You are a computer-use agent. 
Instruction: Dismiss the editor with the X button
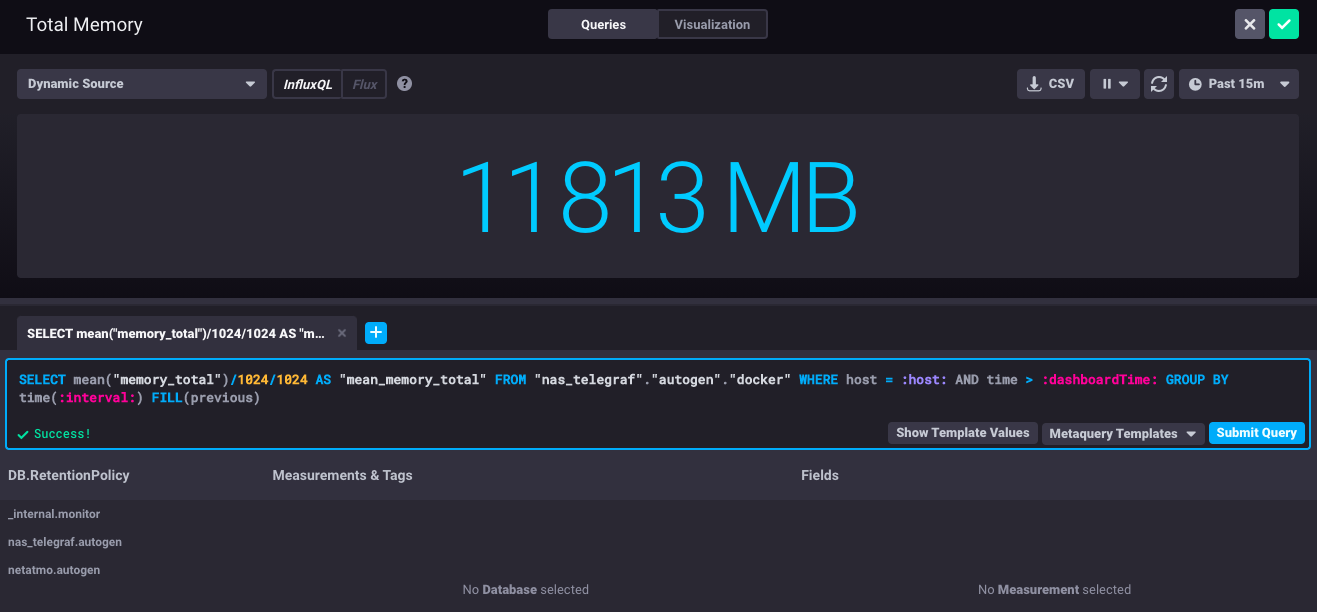coord(1249,24)
